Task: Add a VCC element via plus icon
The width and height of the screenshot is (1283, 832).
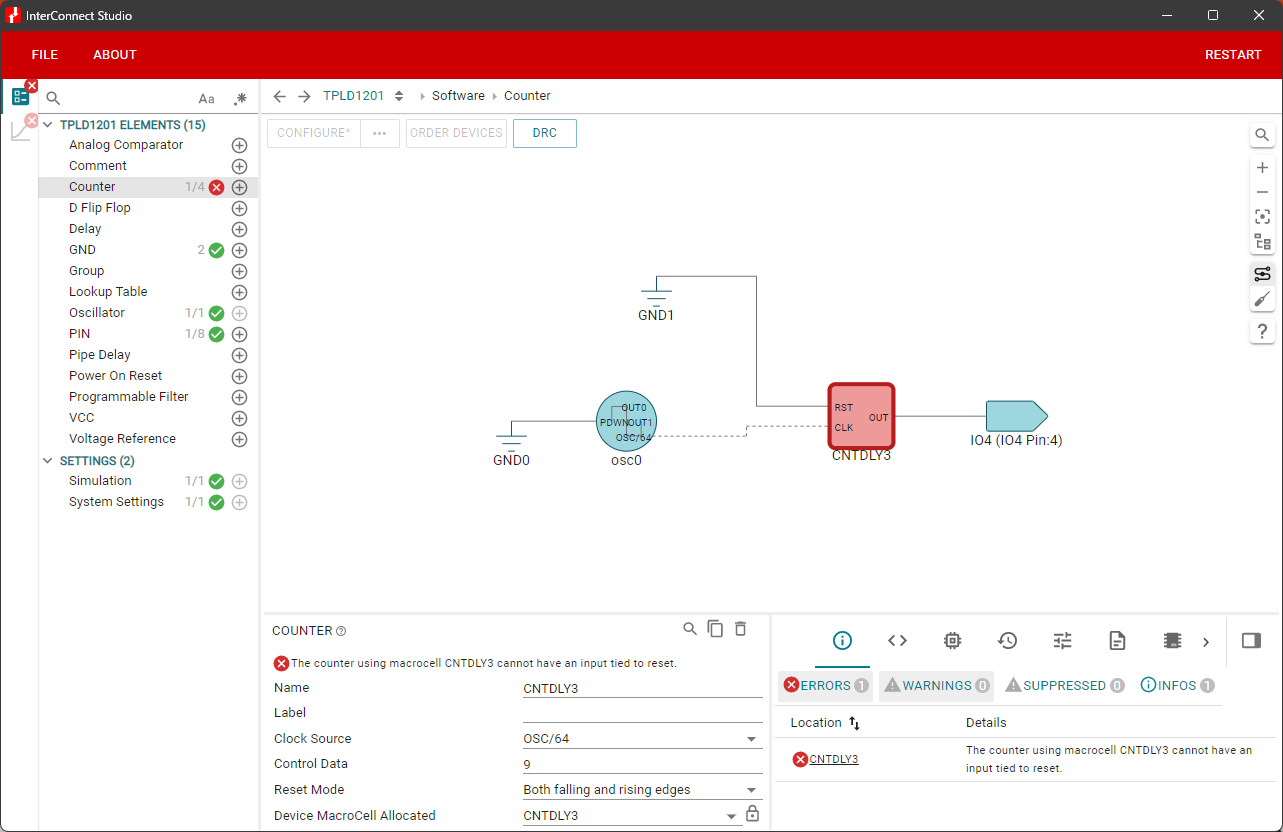Action: (239, 418)
